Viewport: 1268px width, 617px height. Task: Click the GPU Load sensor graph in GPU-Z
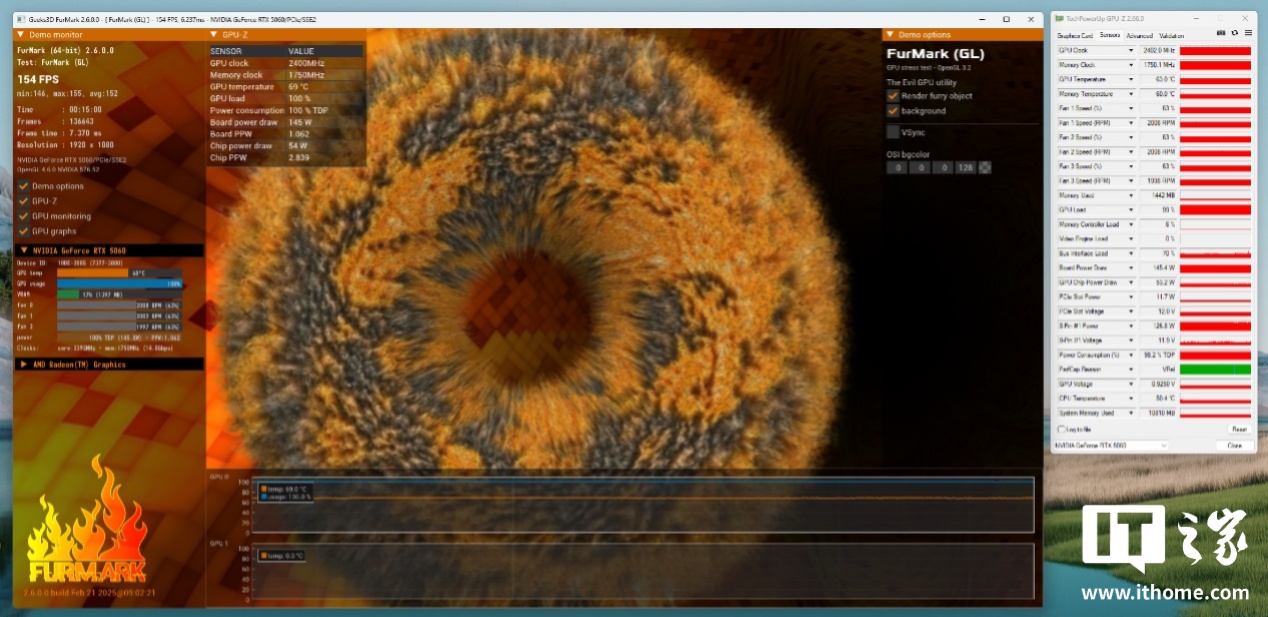1215,210
